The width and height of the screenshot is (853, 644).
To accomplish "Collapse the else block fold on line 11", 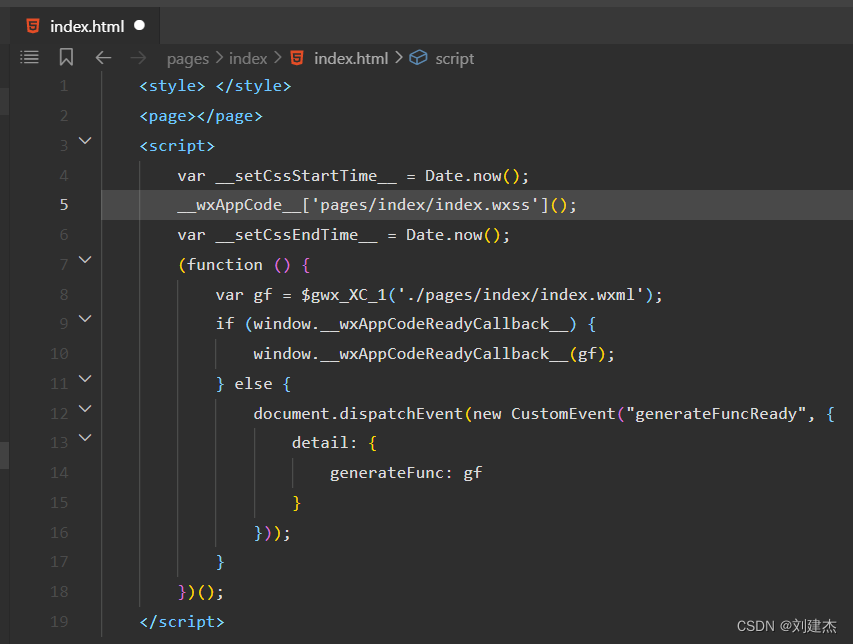I will (85, 379).
